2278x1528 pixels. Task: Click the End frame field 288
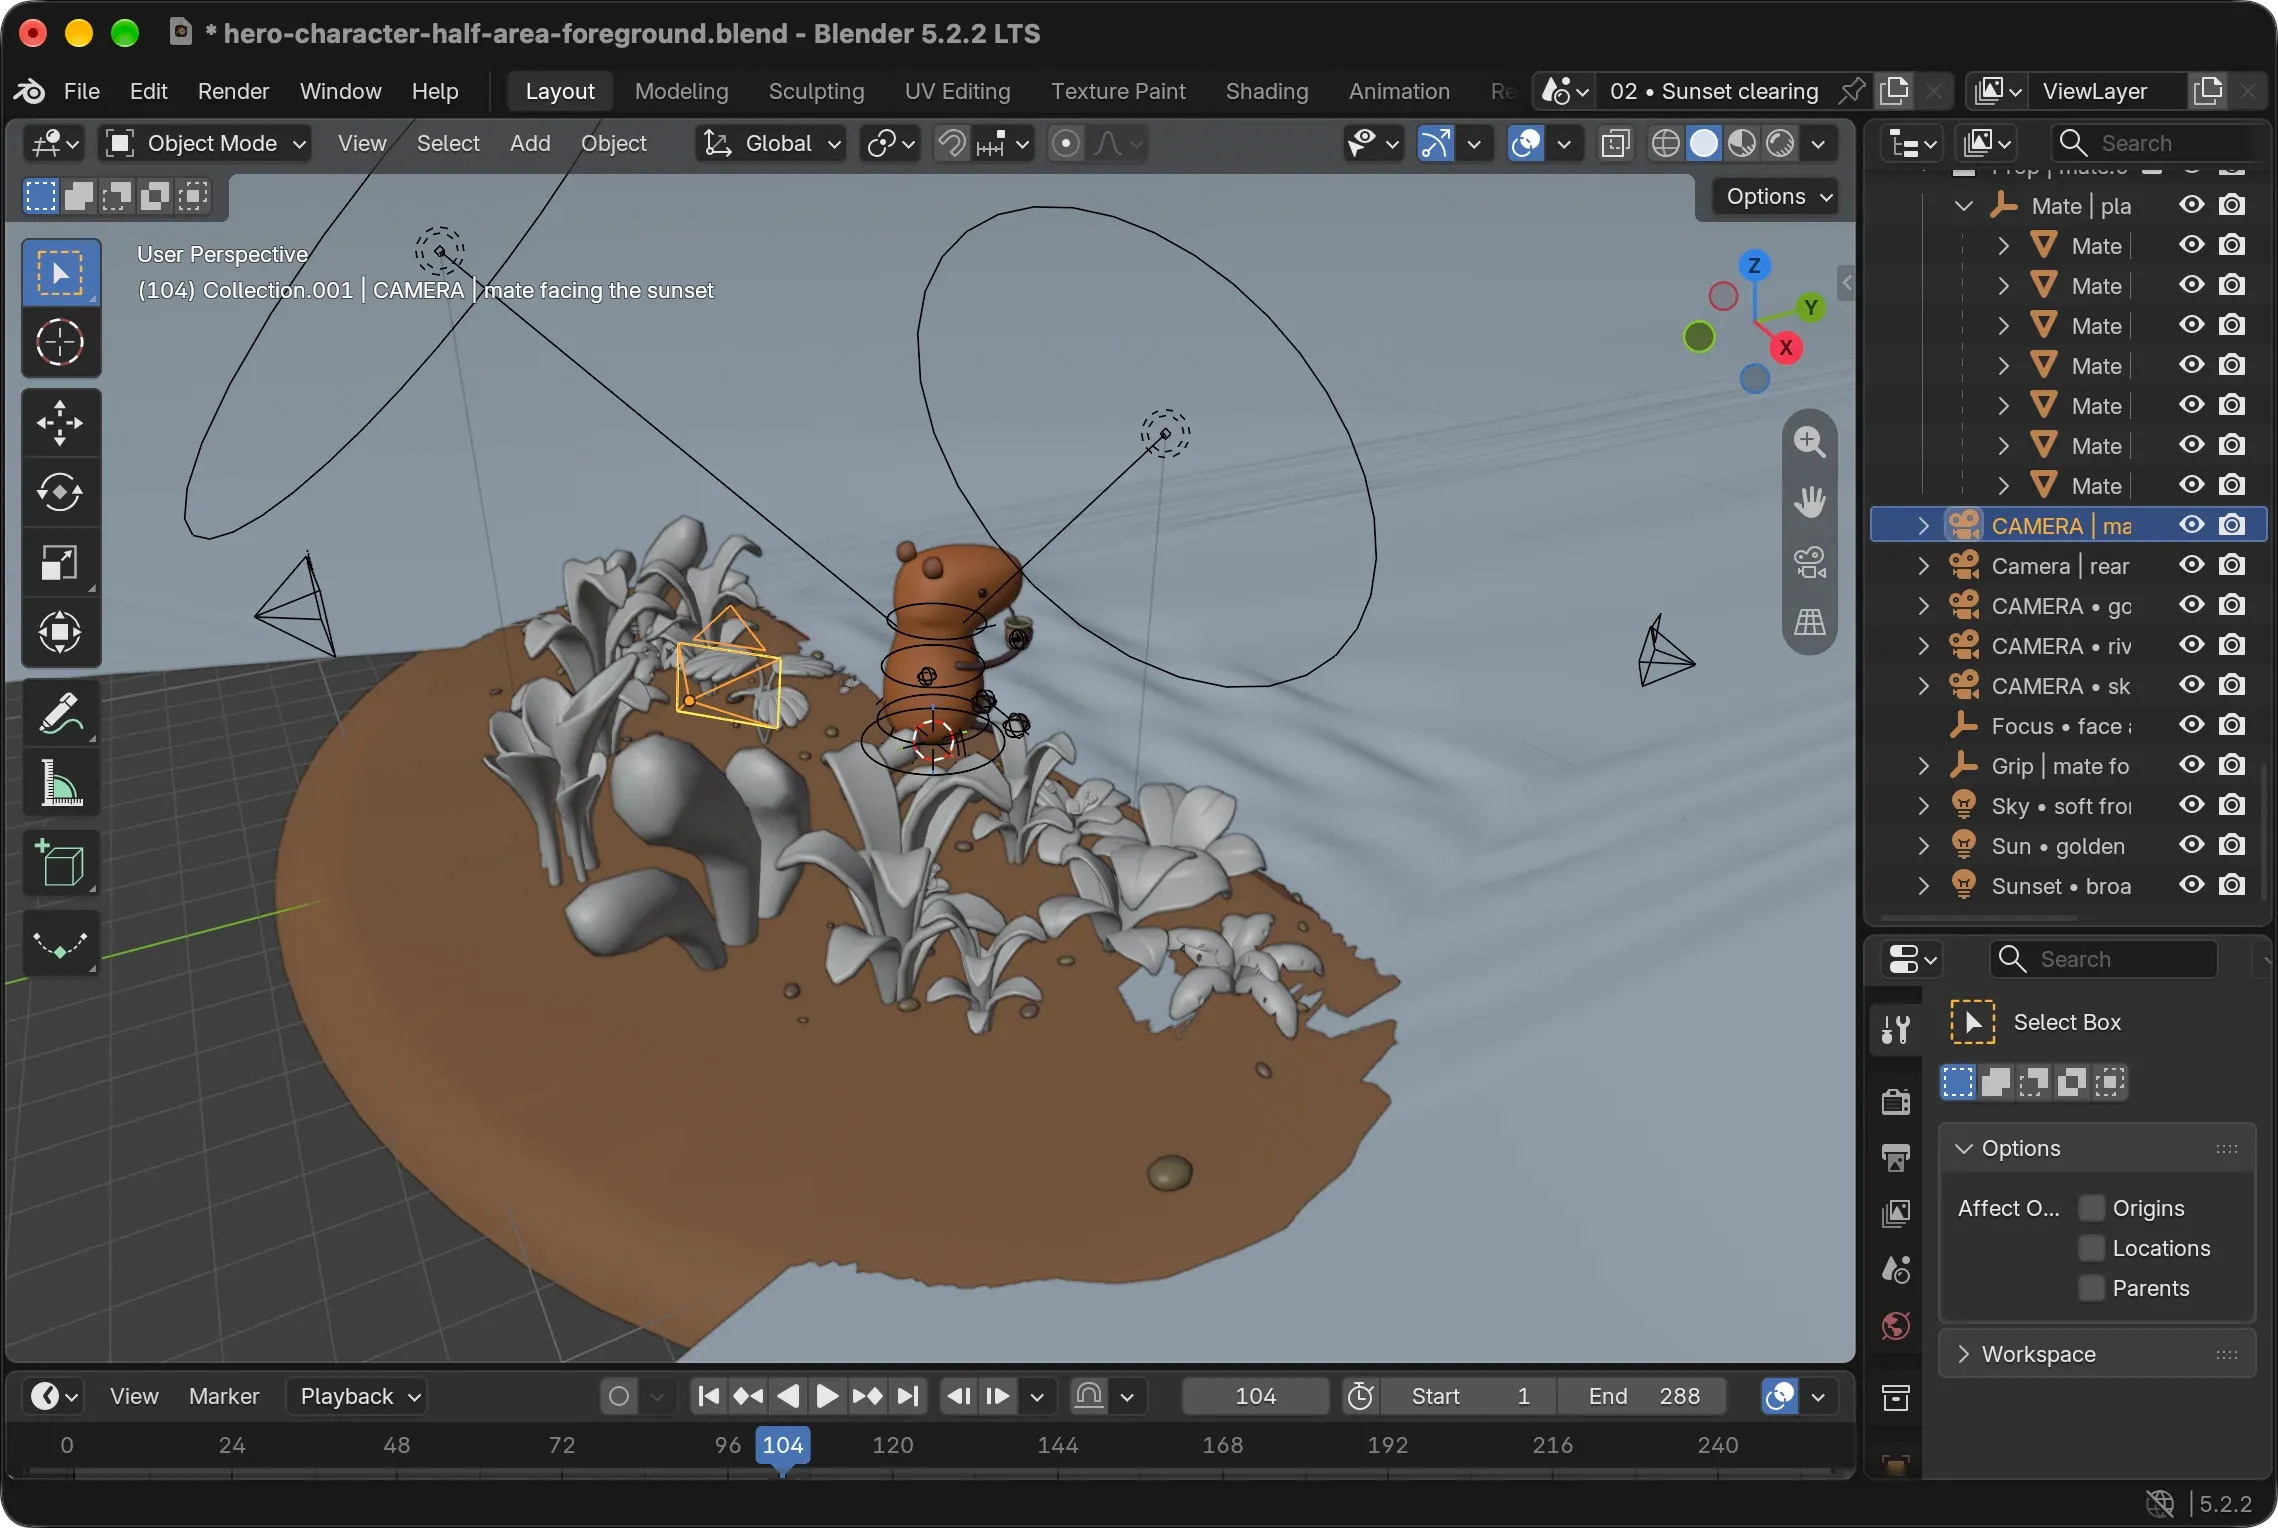1642,1396
